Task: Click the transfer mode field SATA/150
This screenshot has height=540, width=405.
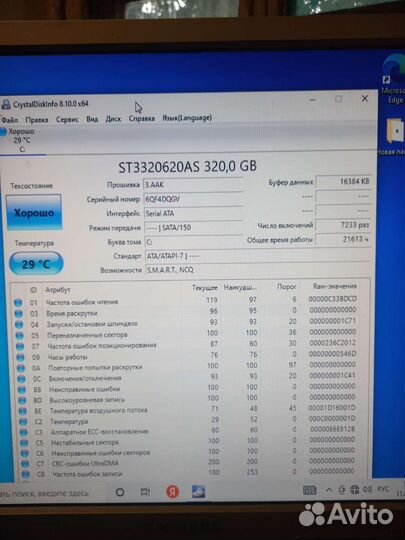Action: pyautogui.click(x=194, y=227)
